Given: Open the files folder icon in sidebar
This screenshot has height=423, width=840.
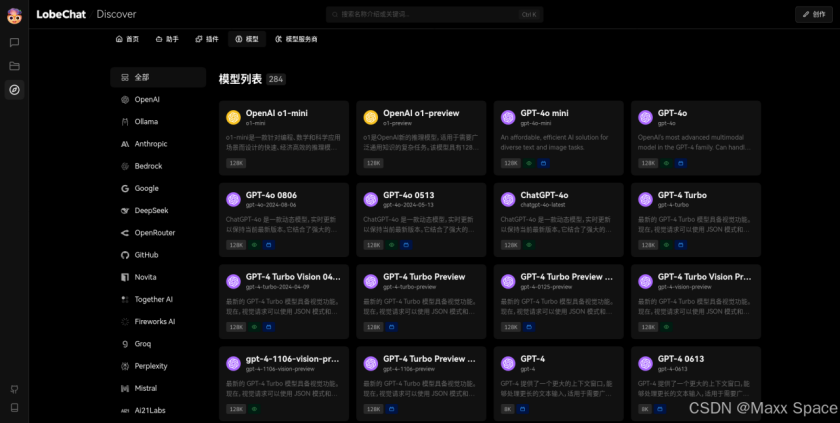Looking at the screenshot, I should 14,66.
